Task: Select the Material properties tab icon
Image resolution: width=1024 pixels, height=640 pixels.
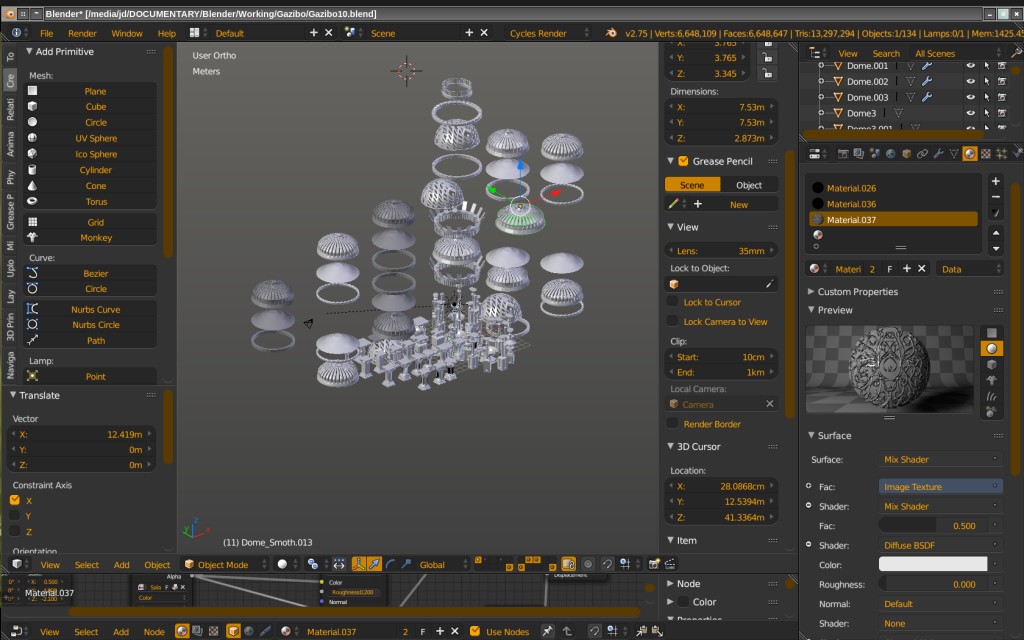Action: tap(968, 153)
